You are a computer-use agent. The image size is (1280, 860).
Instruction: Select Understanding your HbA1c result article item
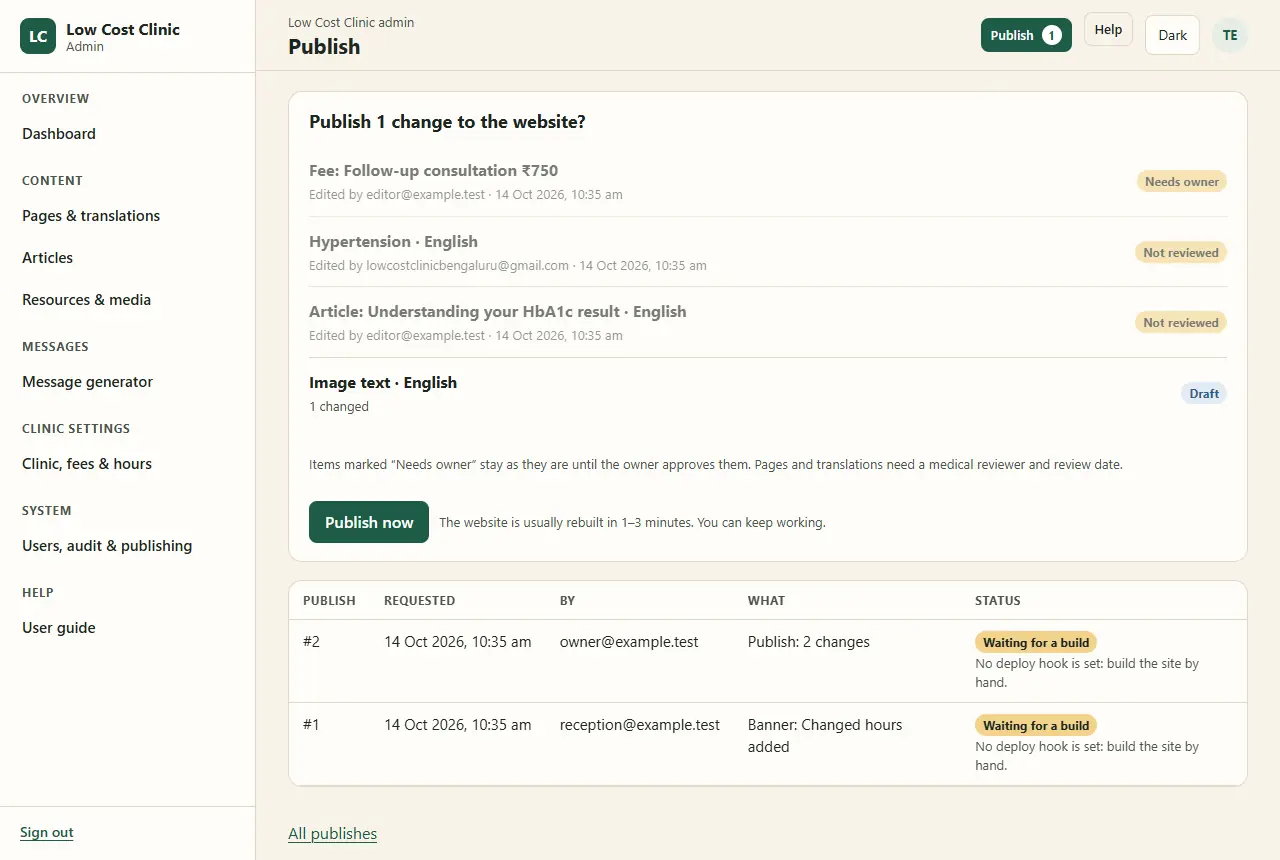768,322
